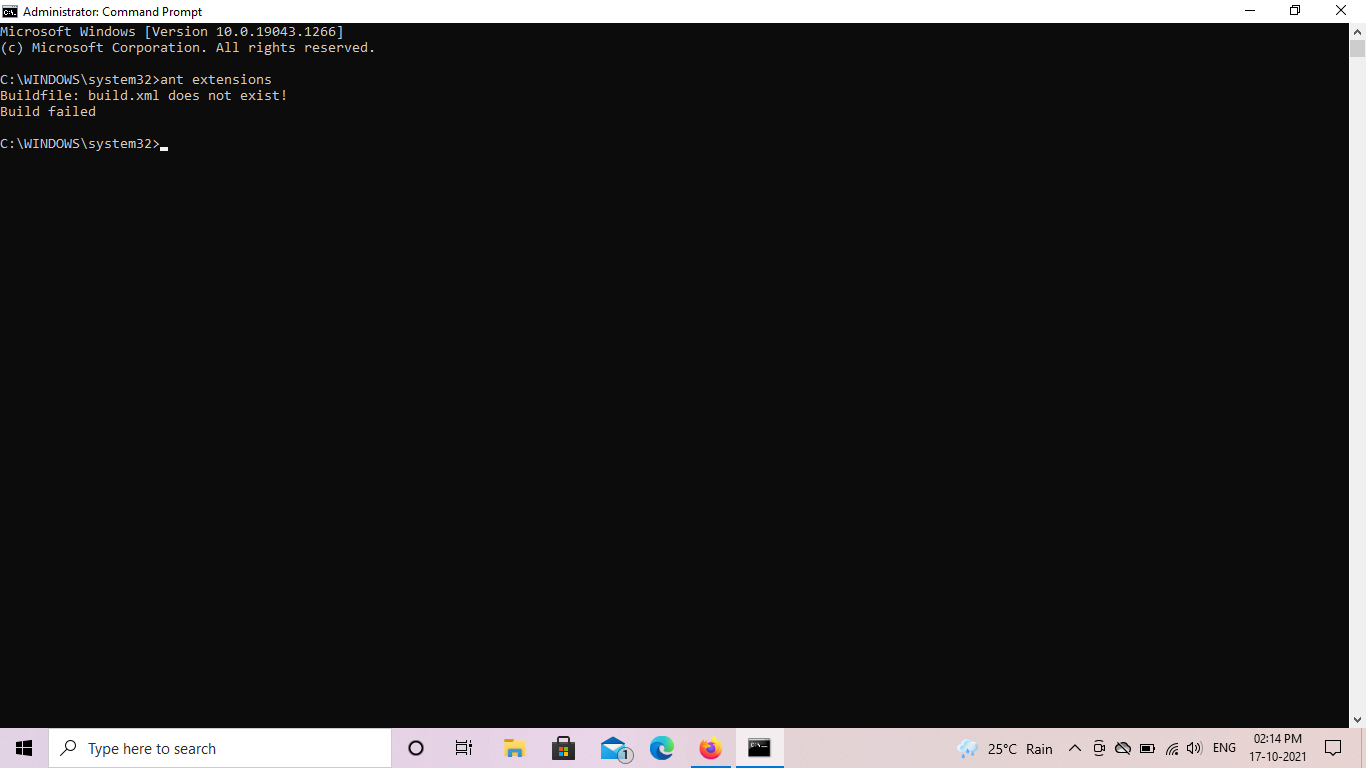Image resolution: width=1366 pixels, height=768 pixels.
Task: Click the scrollbar up arrow in Command Prompt
Action: pos(1357,32)
